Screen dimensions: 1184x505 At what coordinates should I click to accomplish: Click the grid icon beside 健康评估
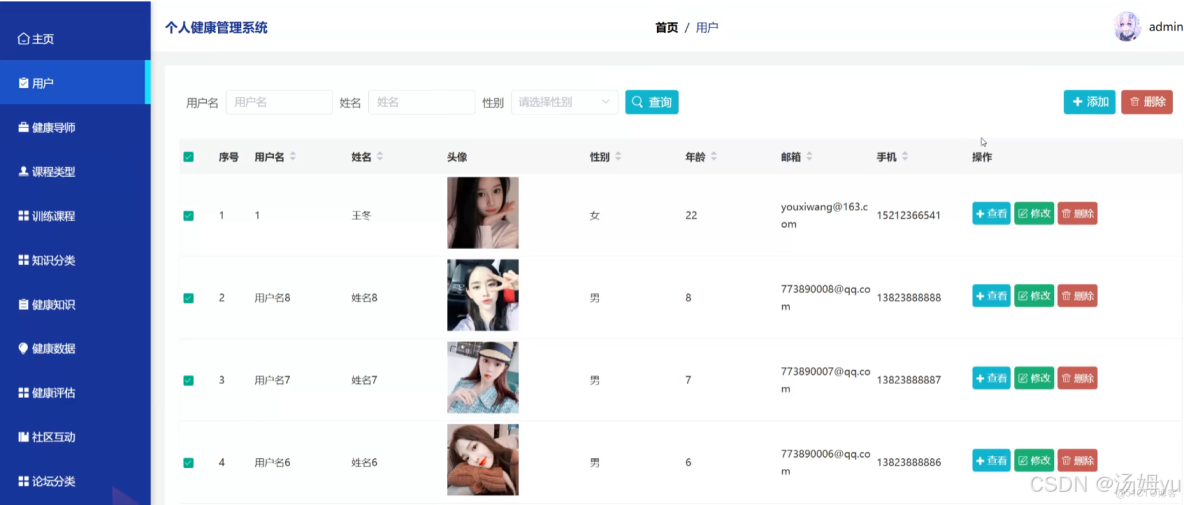23,393
